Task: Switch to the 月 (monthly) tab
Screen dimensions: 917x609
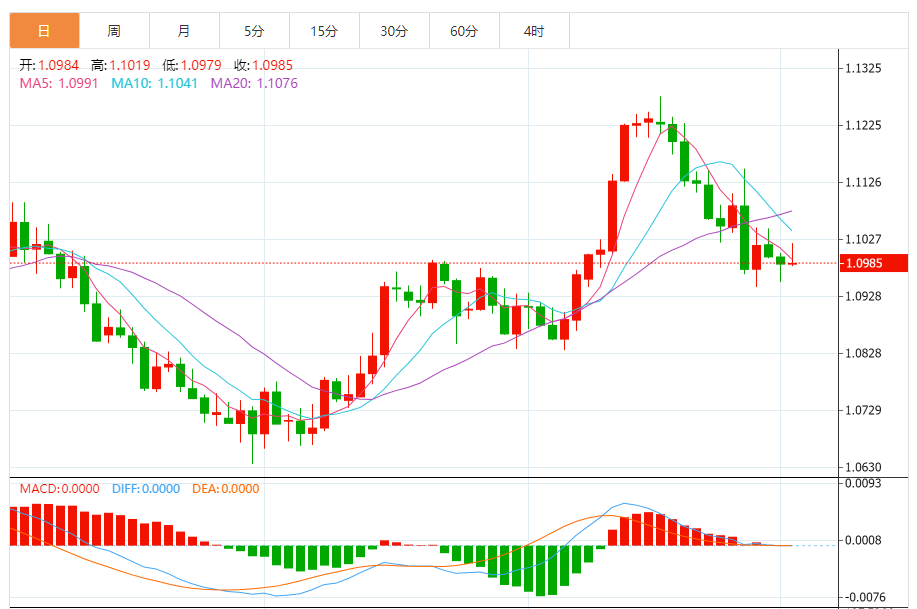Action: (x=184, y=31)
